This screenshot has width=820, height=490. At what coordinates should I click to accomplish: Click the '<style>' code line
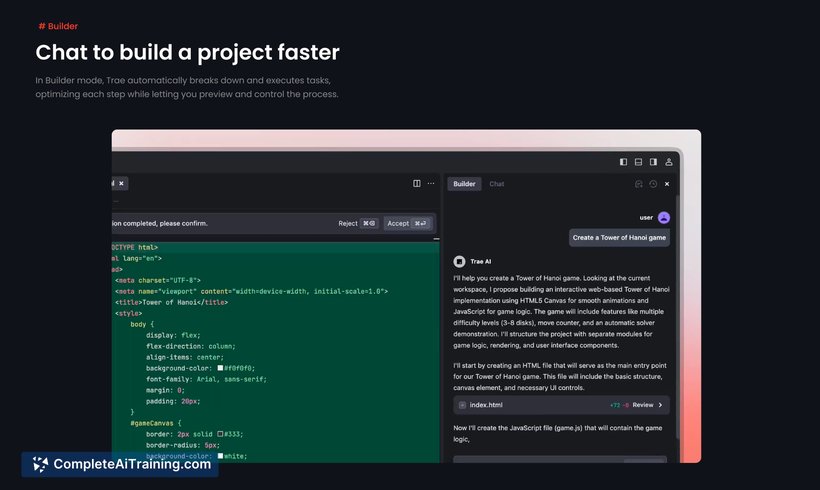129,313
